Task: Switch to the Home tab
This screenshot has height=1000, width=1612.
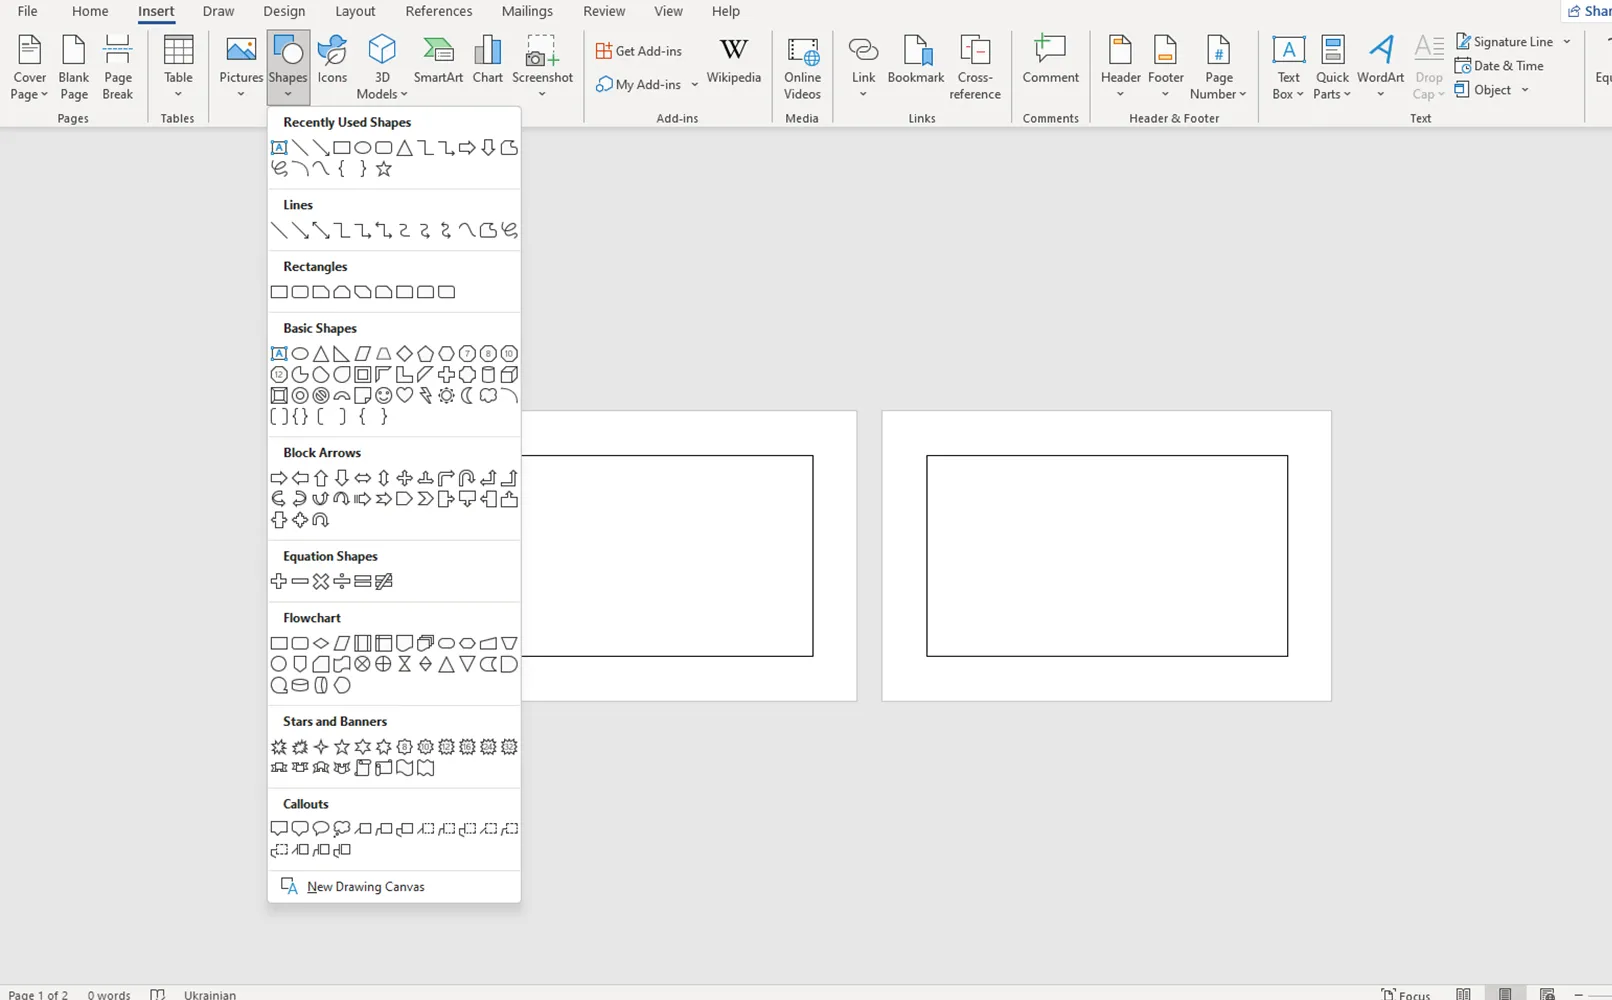Action: coord(90,11)
